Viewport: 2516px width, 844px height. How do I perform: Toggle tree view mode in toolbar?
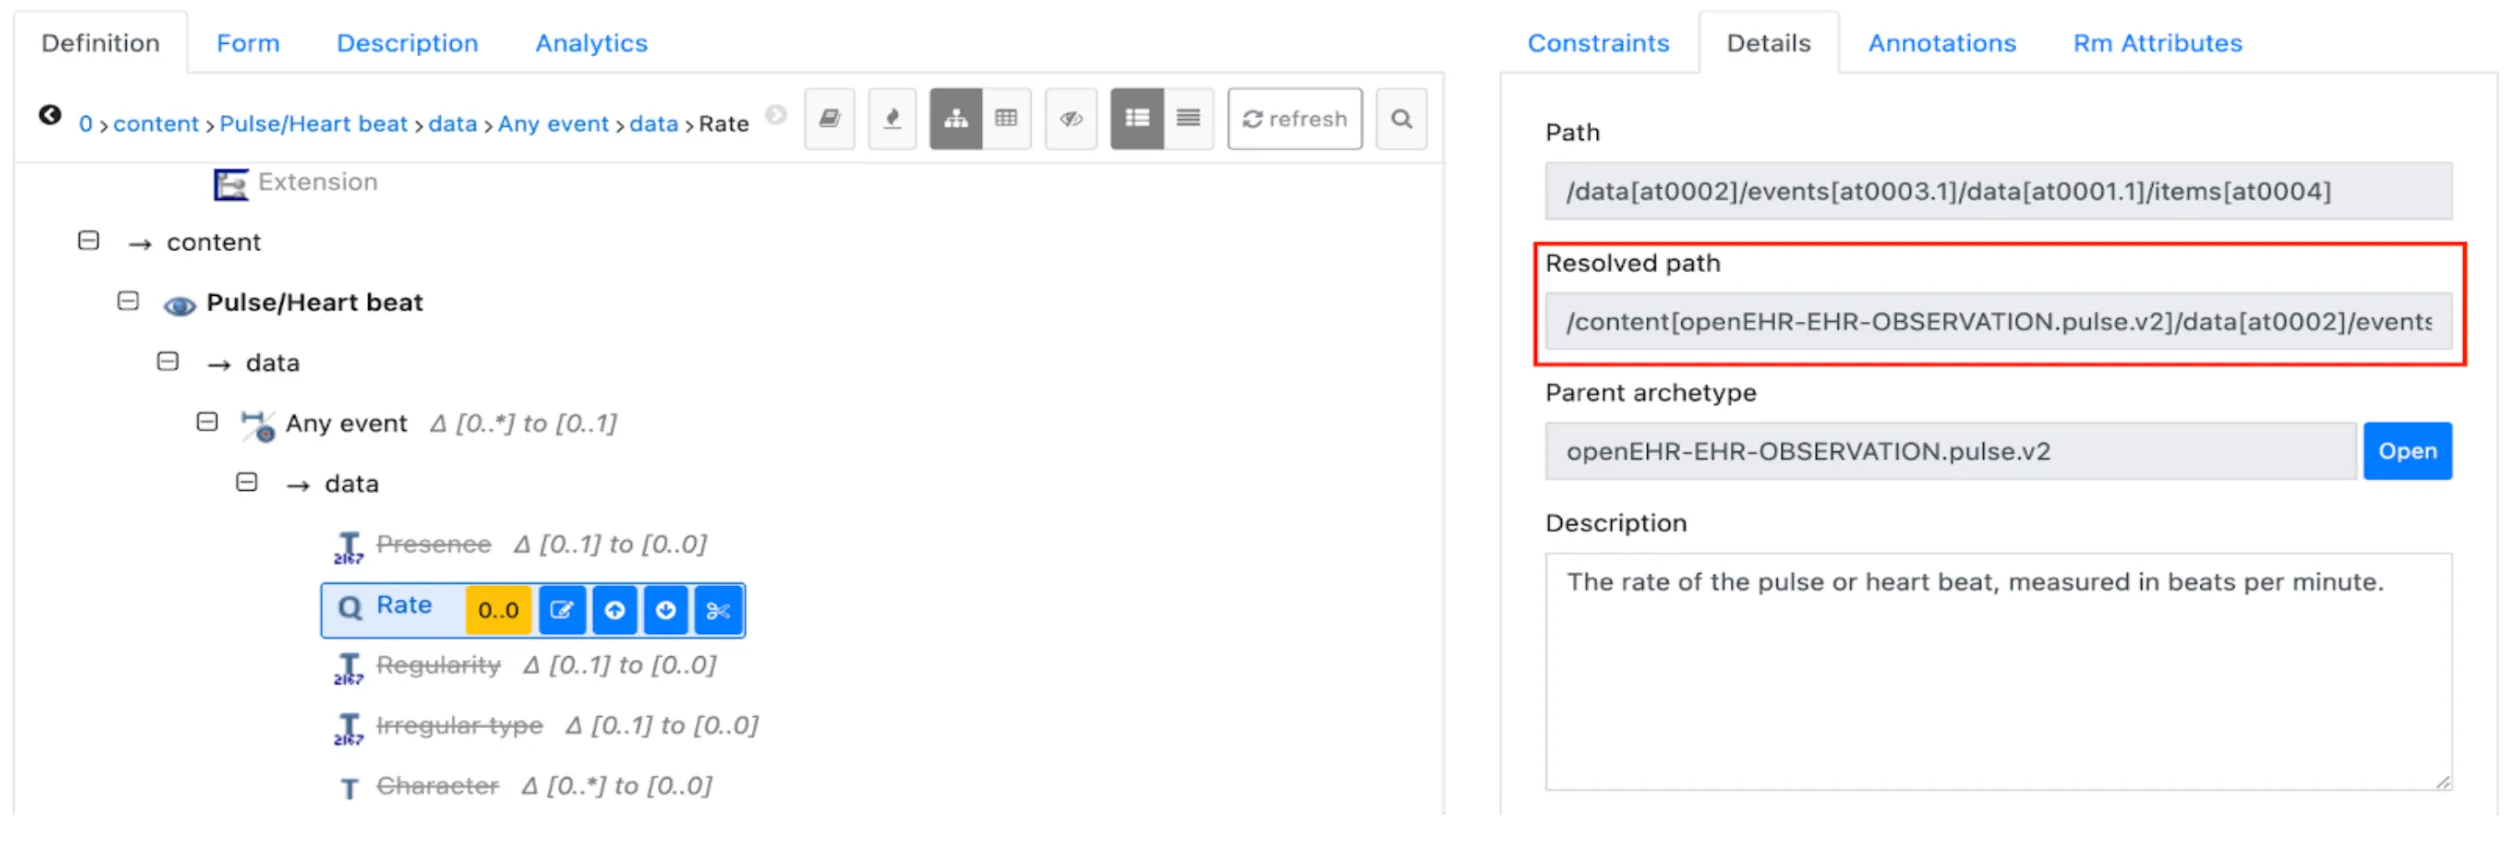click(957, 118)
